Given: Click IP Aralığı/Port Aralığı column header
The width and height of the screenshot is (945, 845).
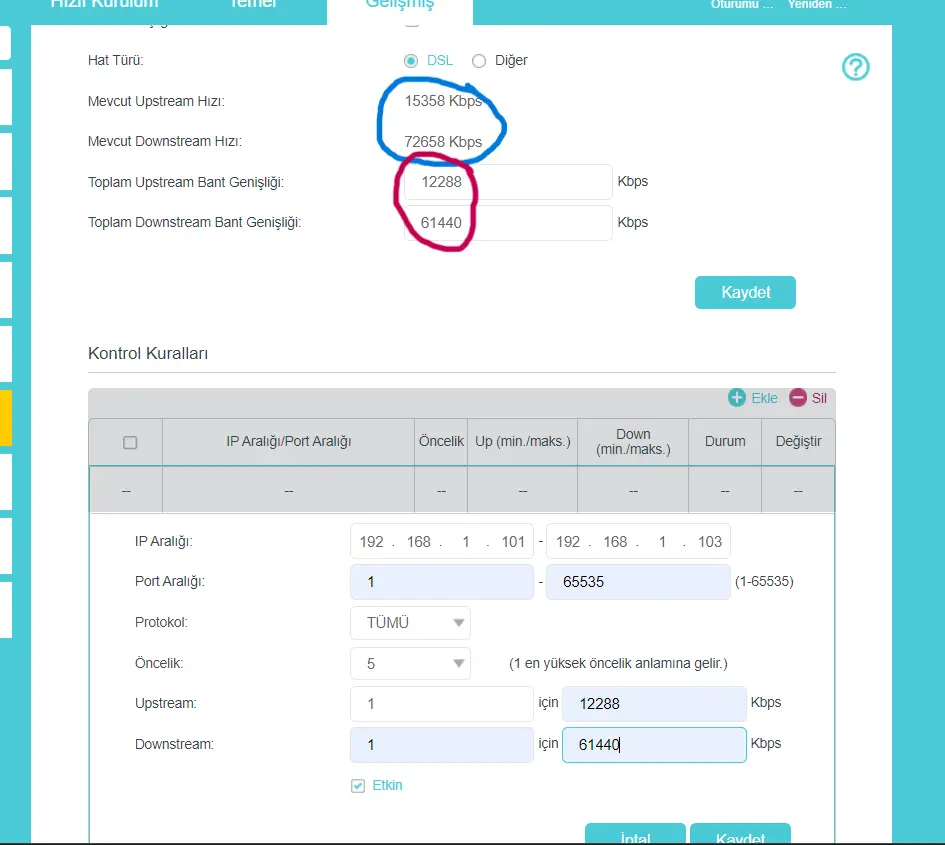Looking at the screenshot, I should coord(289,442).
